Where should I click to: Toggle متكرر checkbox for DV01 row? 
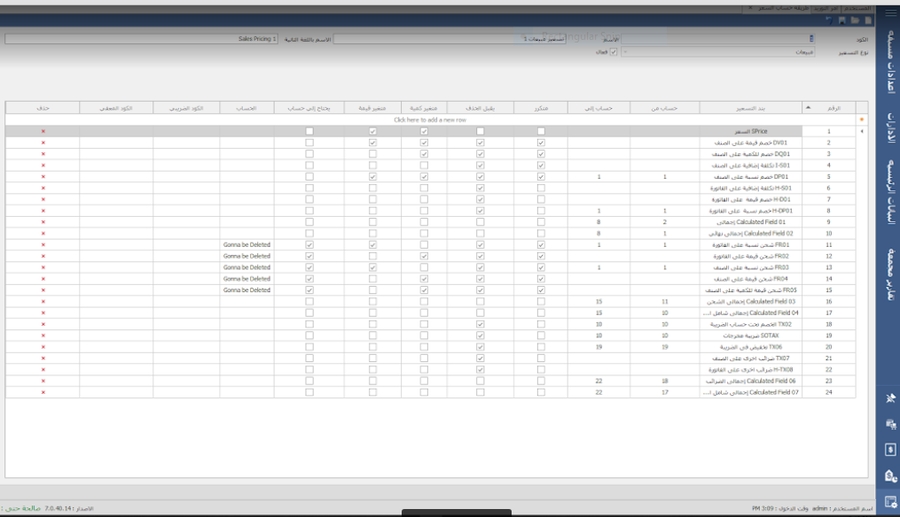pos(541,143)
